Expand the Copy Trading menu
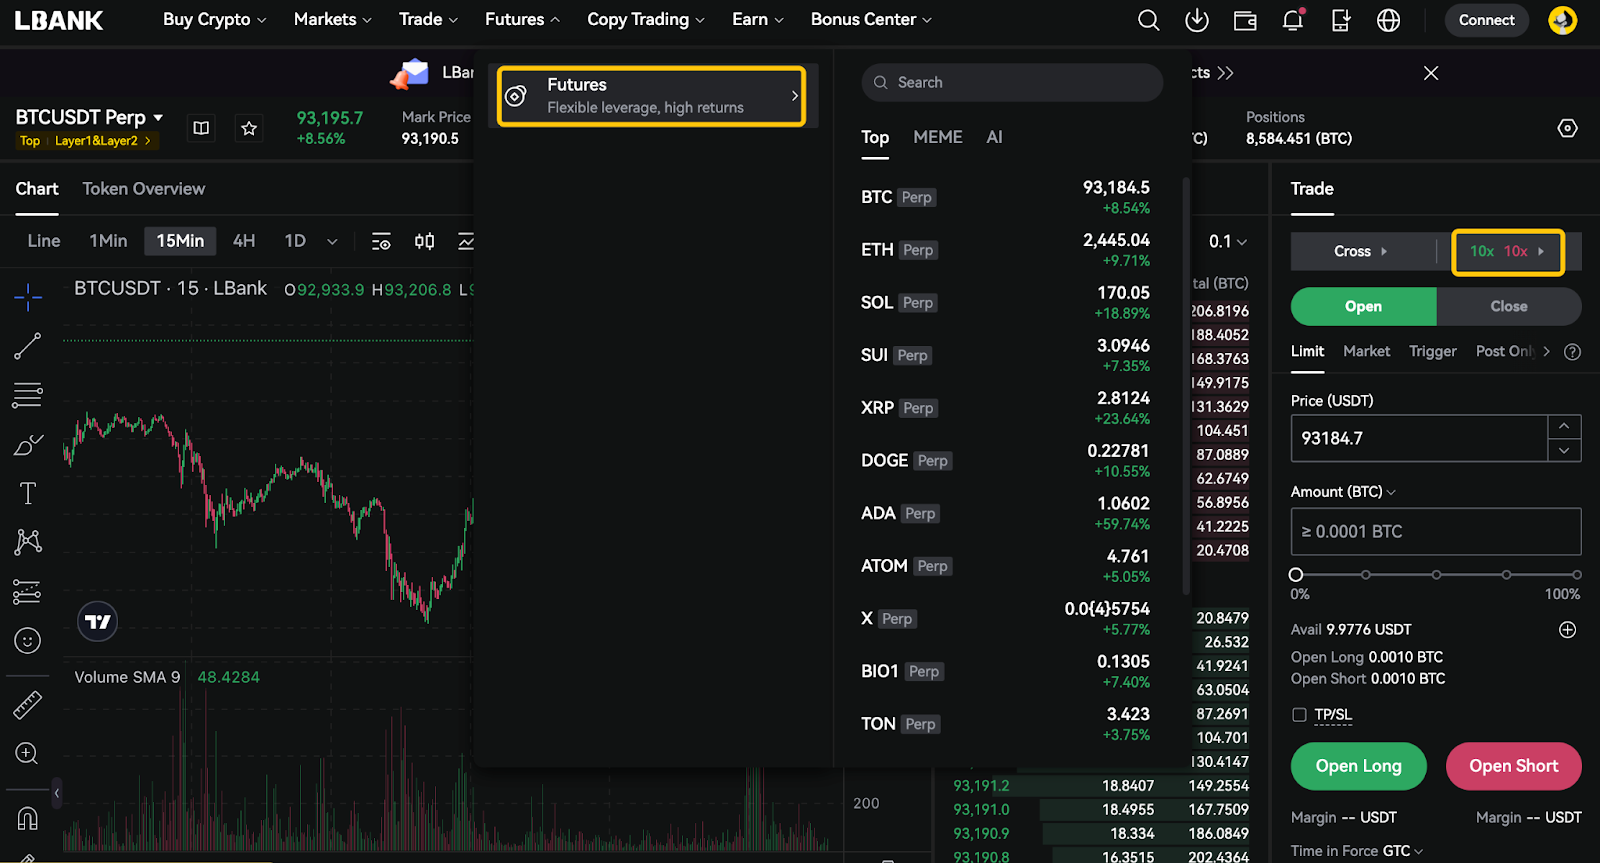 coord(645,19)
